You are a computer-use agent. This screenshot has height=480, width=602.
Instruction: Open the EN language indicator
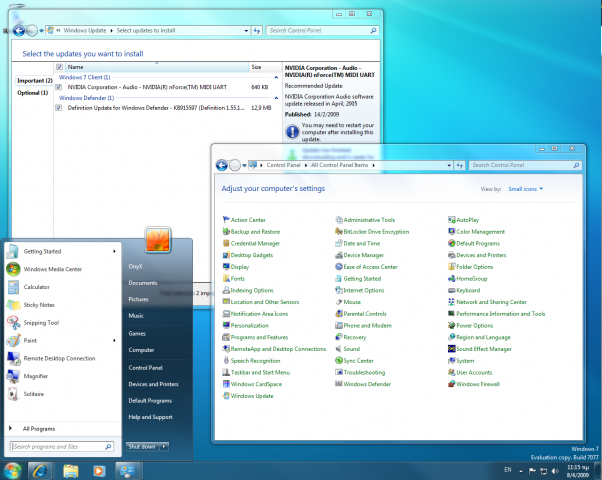coord(508,470)
